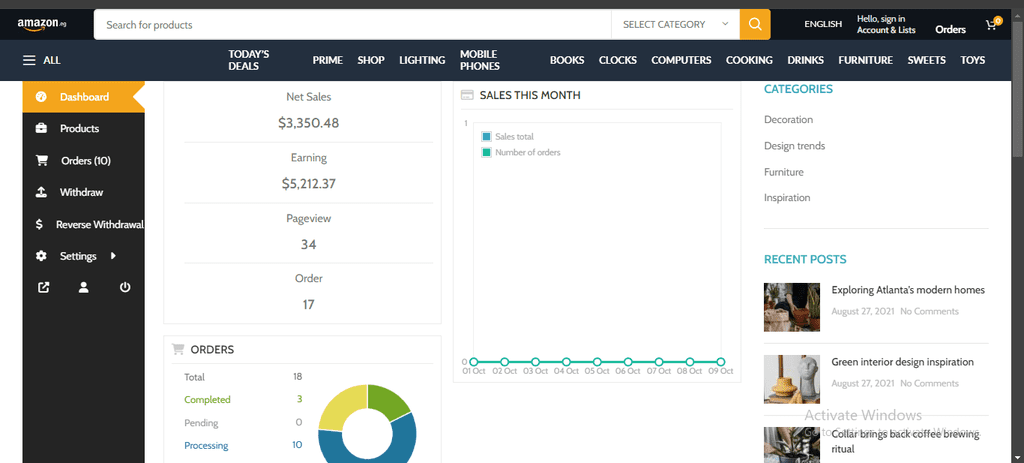Toggle the Sales total legend box
The image size is (1024, 463).
(x=486, y=136)
